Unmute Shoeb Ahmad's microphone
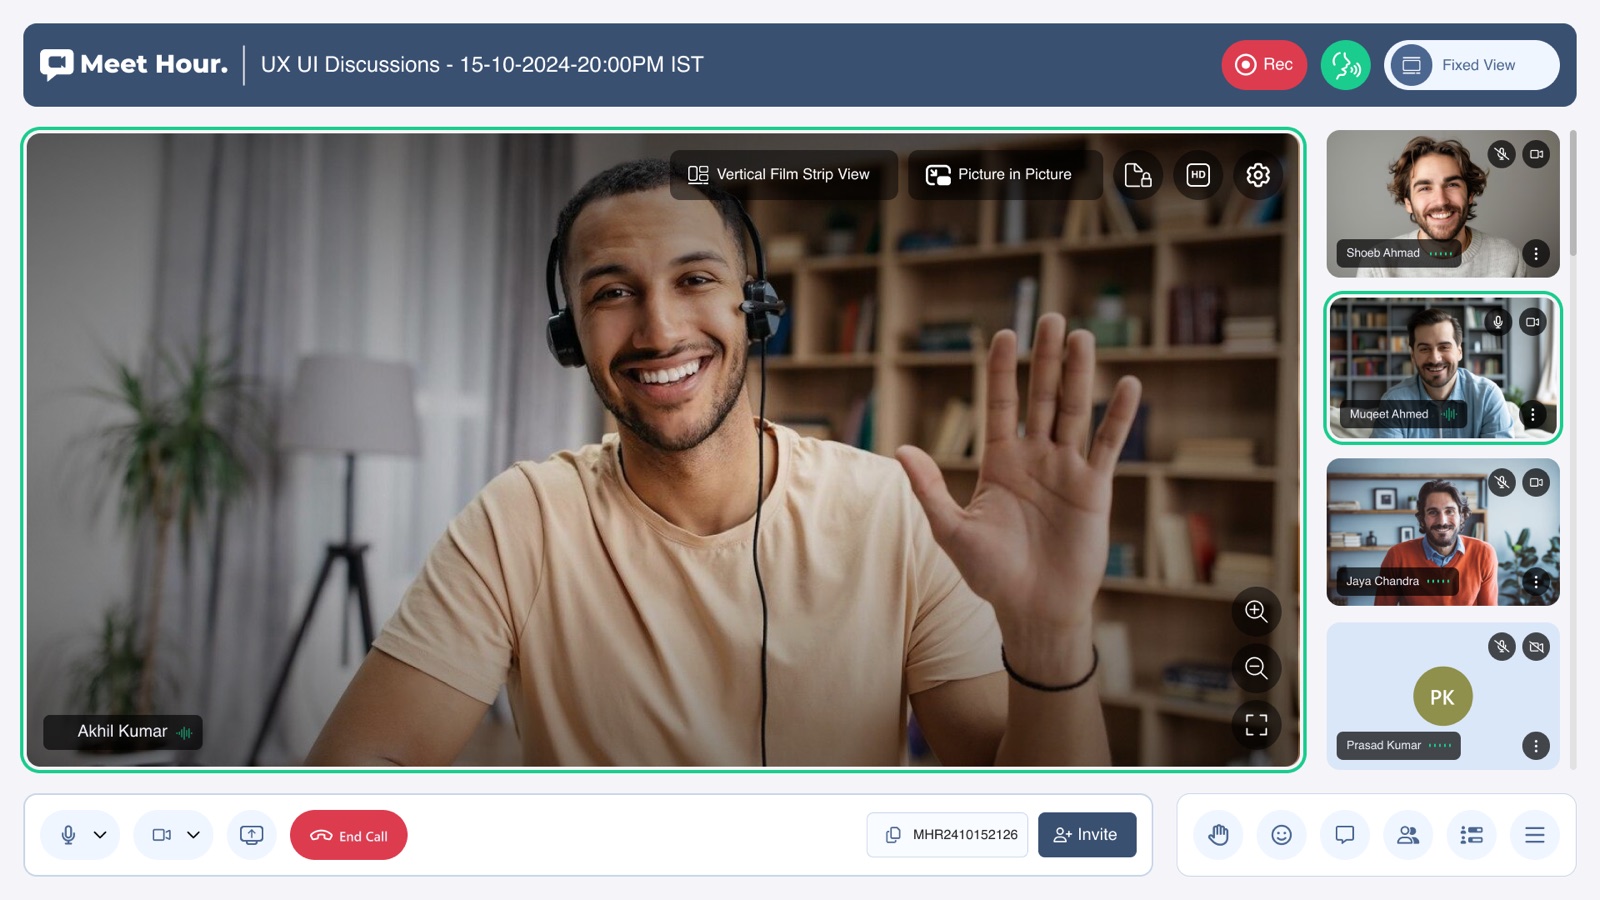1600x900 pixels. (1501, 154)
